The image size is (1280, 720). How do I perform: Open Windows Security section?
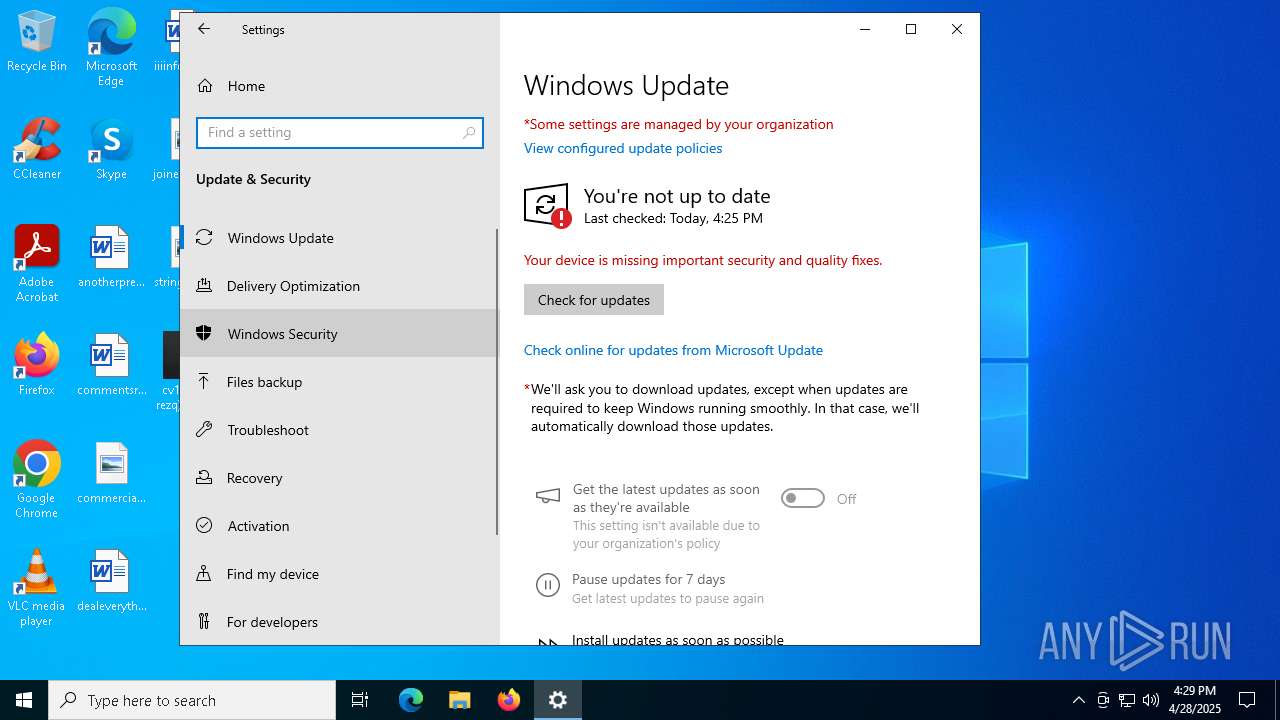(339, 334)
